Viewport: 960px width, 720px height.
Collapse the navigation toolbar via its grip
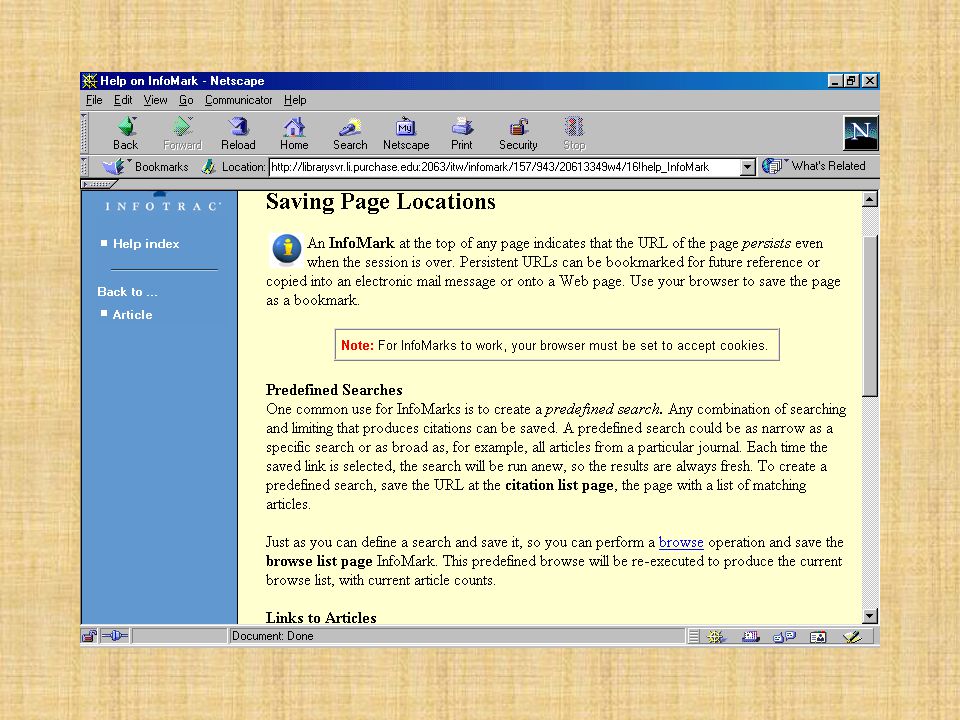point(85,133)
